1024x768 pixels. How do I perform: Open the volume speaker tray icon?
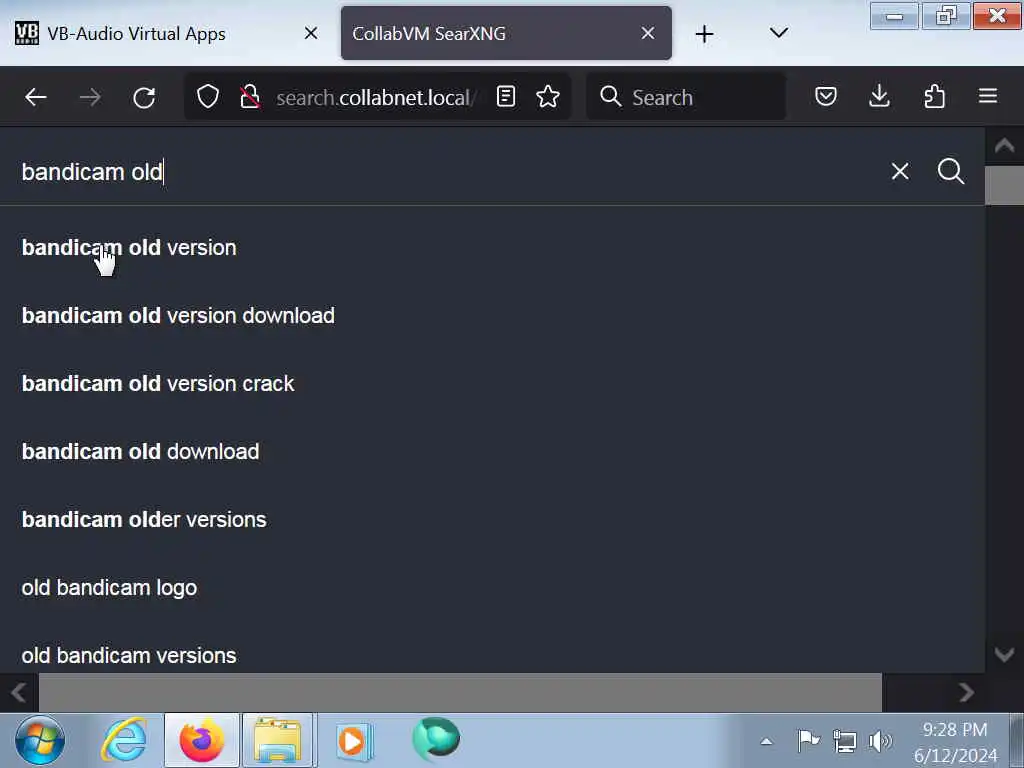[880, 741]
